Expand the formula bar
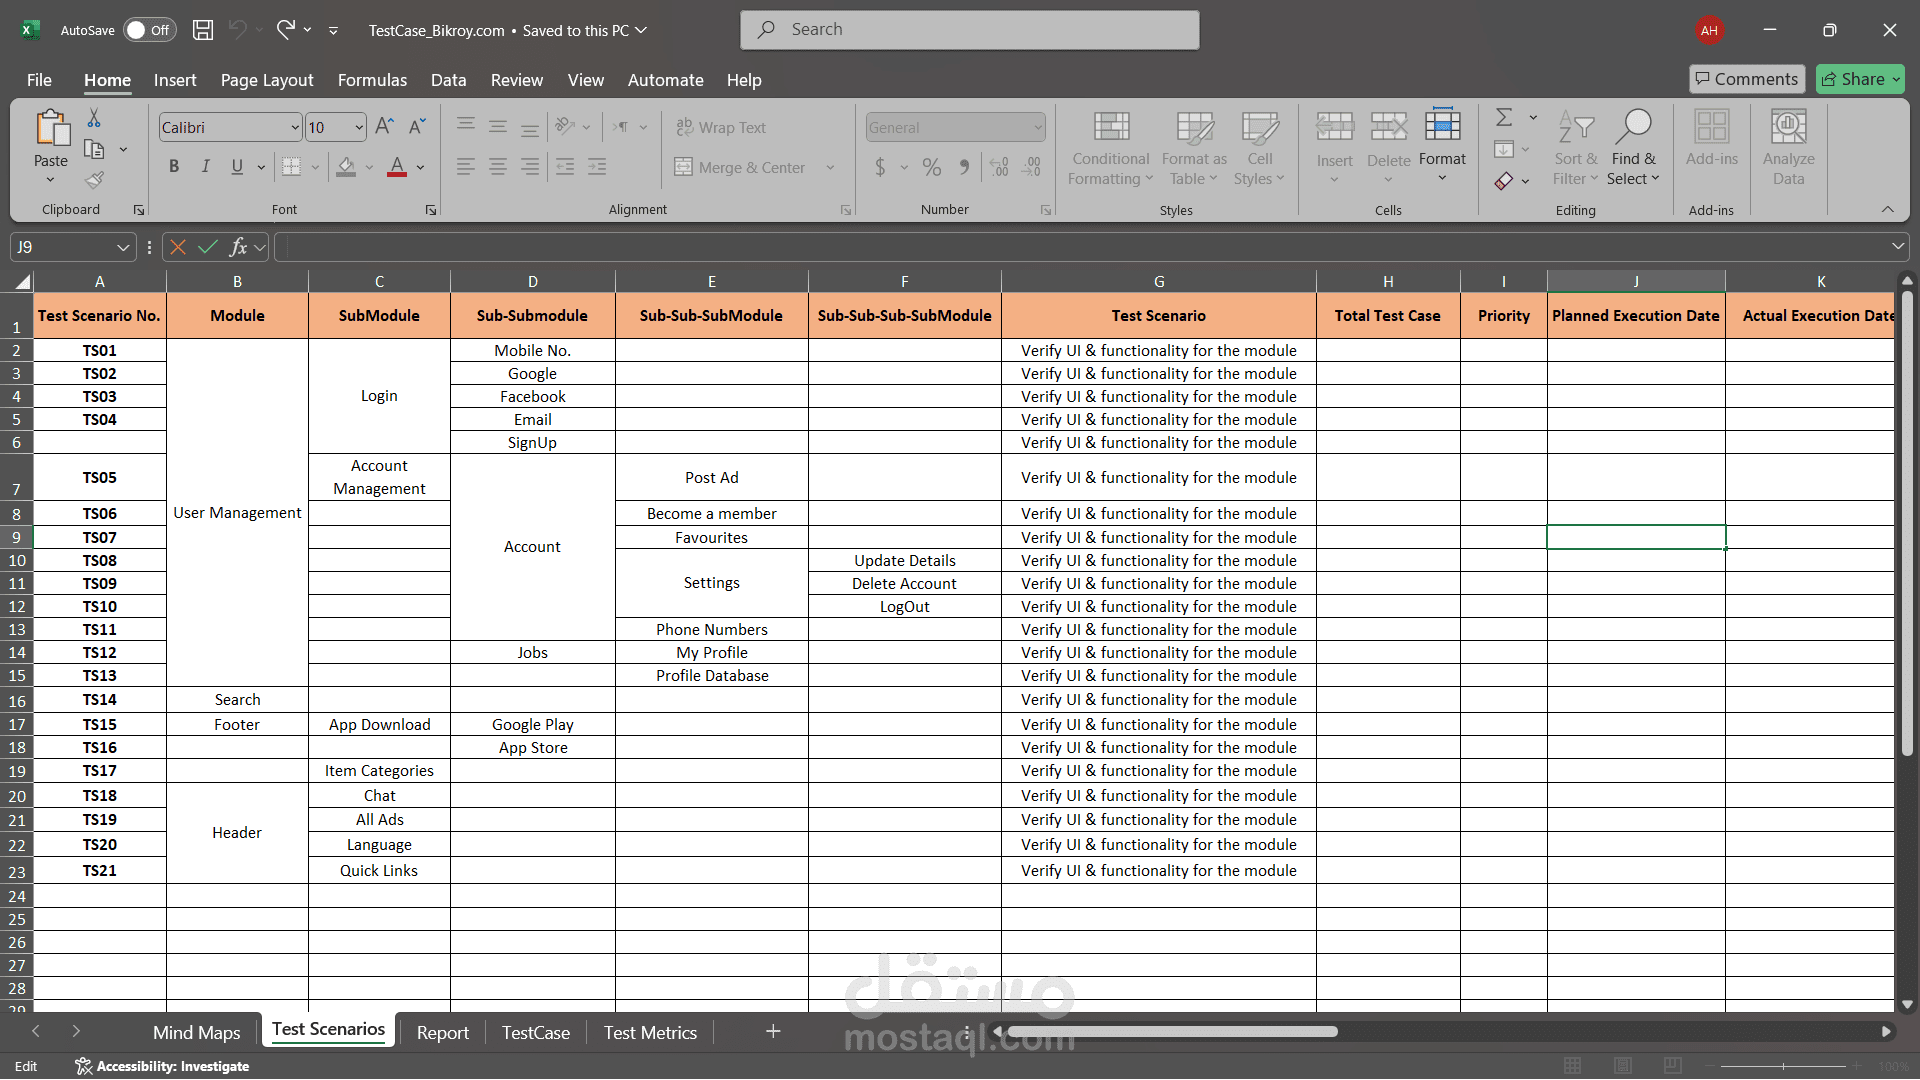 tap(1897, 247)
